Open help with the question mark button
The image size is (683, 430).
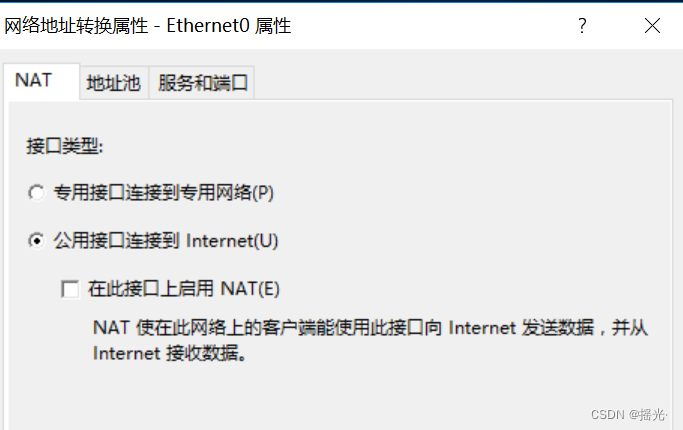(582, 26)
